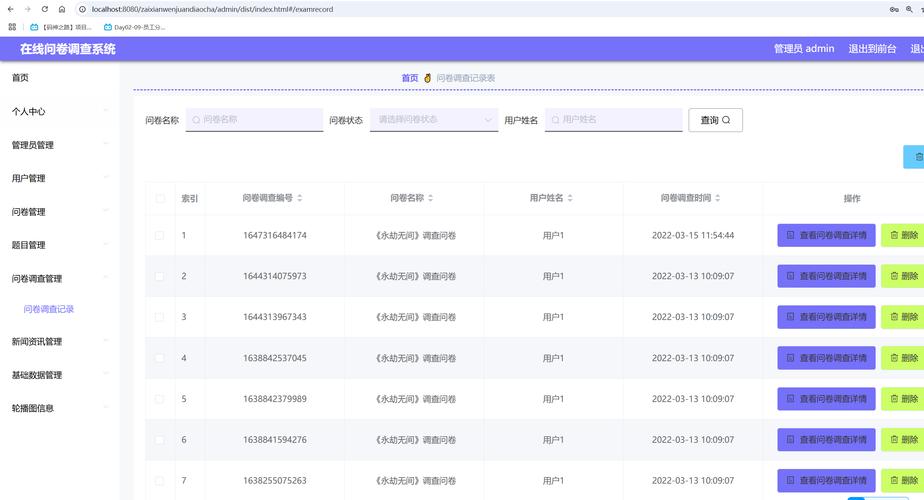This screenshot has height=500, width=924.
Task: View survey details for row 3
Action: point(826,317)
